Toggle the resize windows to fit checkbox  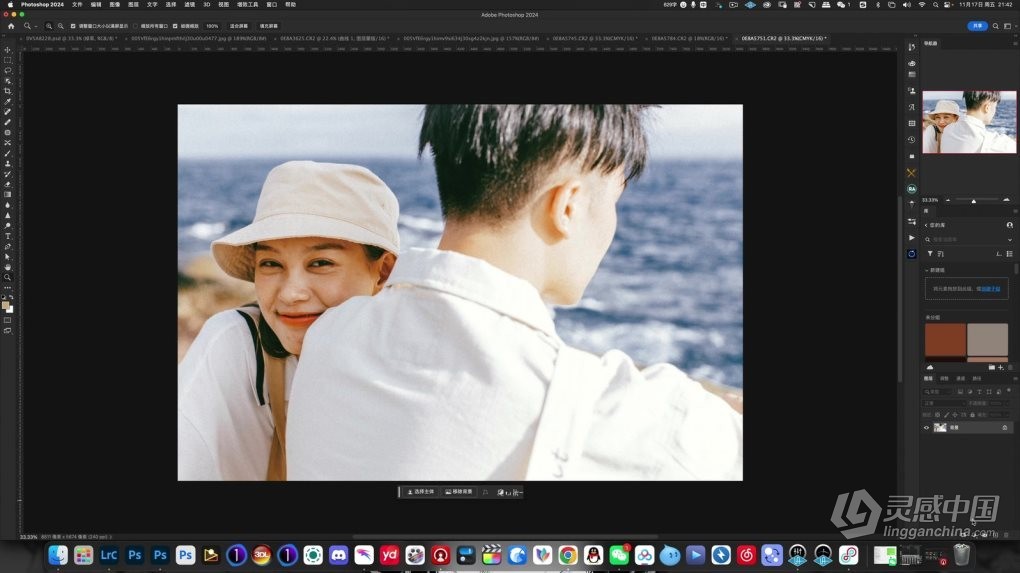pos(74,26)
